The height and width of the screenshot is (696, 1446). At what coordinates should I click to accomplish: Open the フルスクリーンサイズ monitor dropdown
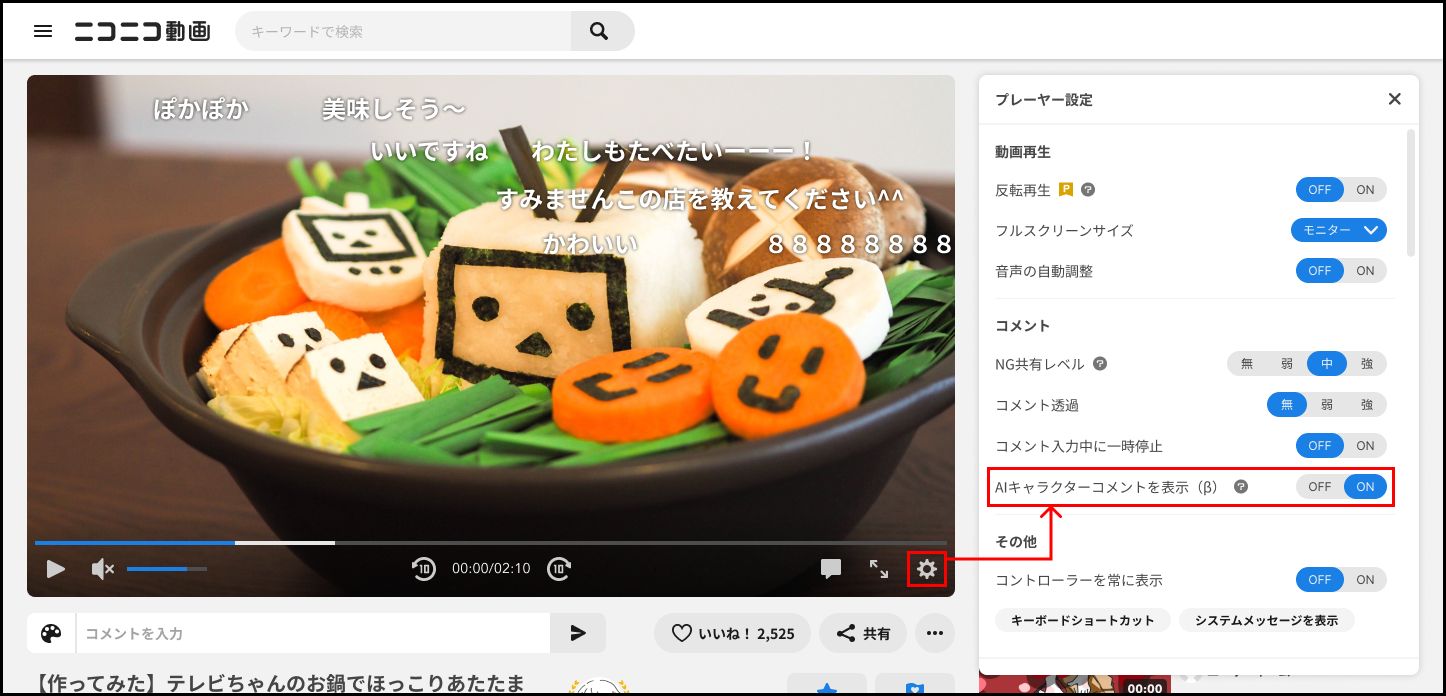coord(1338,230)
